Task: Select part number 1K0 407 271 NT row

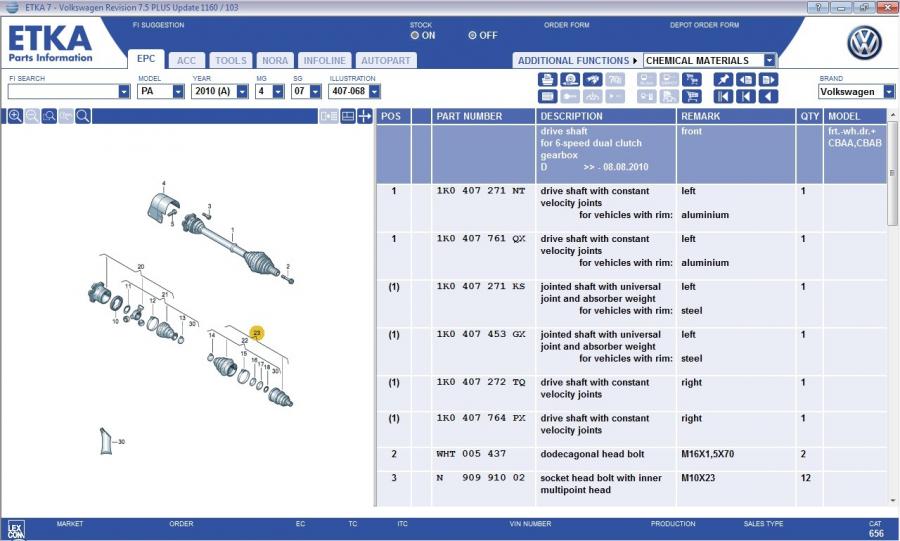Action: click(x=481, y=191)
